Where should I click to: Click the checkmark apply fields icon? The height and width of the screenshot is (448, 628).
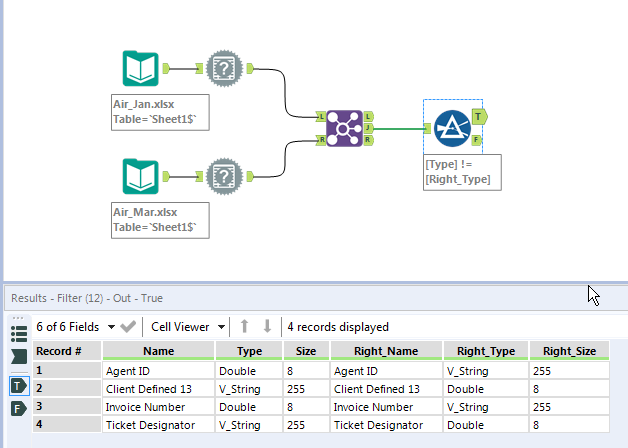tap(128, 327)
